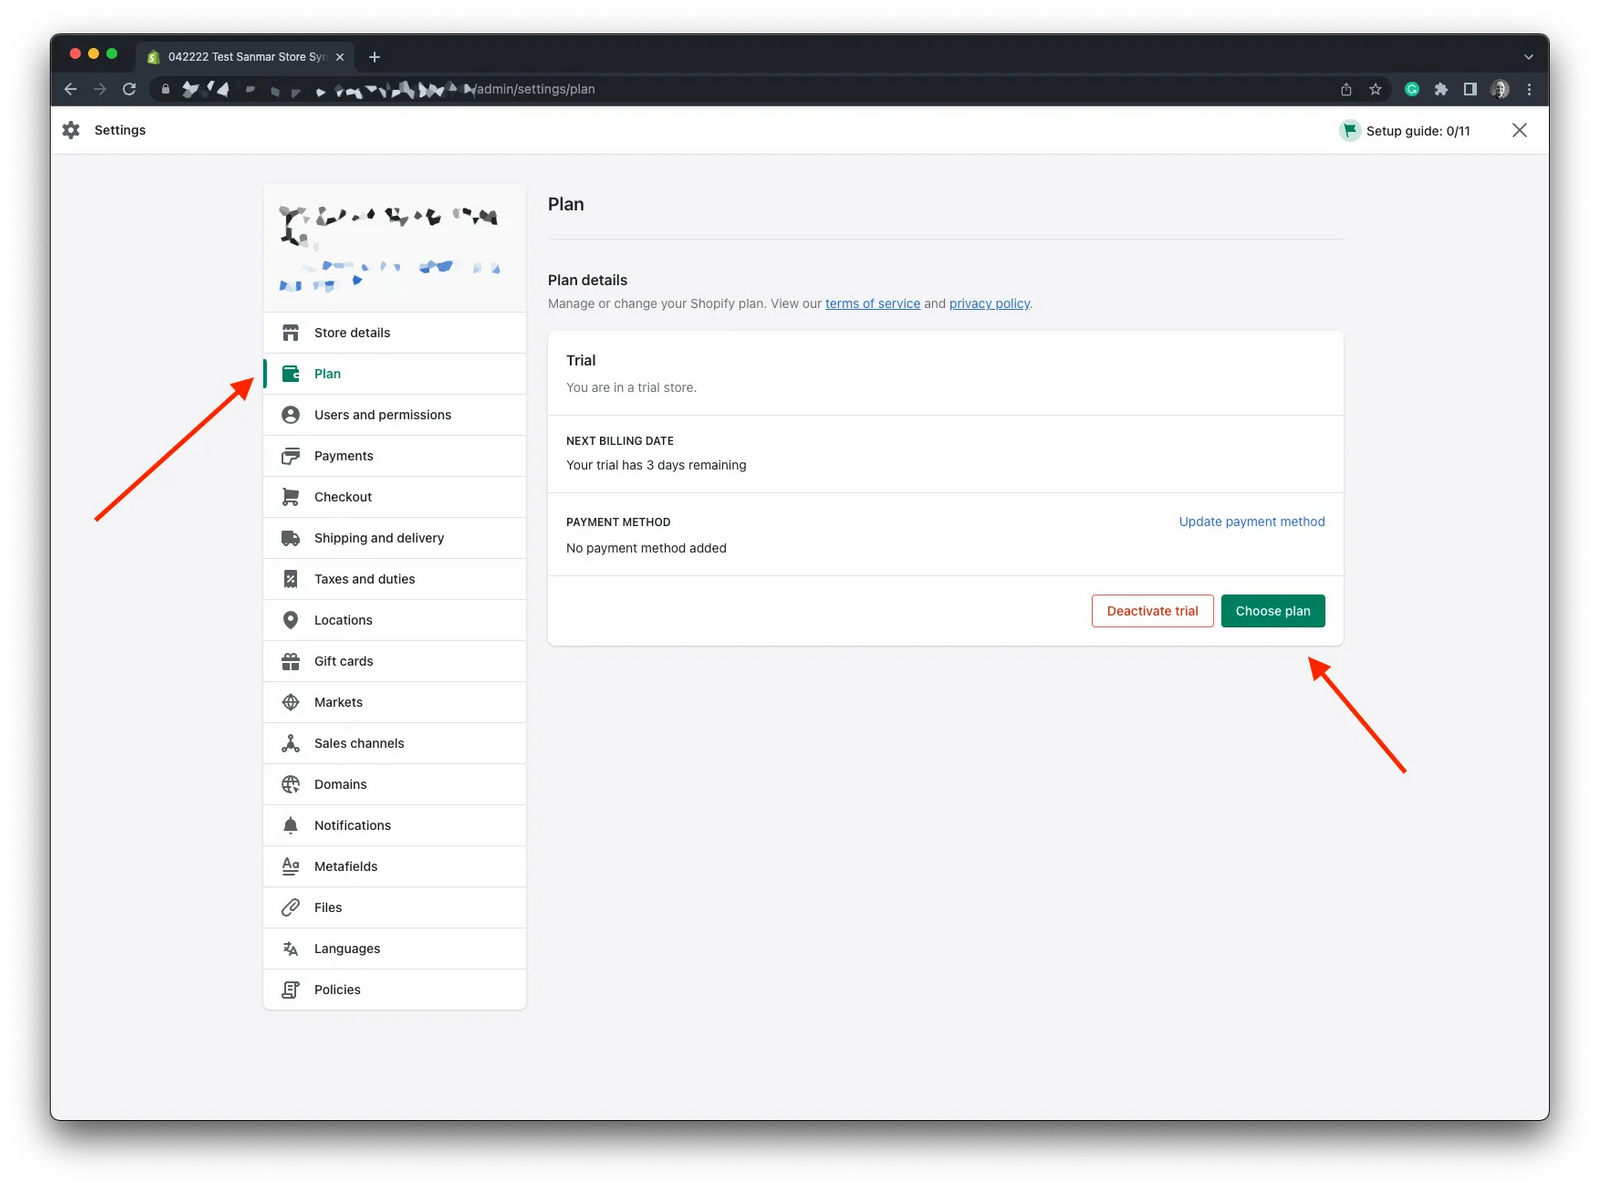Click the Languages translate icon
Image resolution: width=1600 pixels, height=1188 pixels.
pyautogui.click(x=291, y=948)
